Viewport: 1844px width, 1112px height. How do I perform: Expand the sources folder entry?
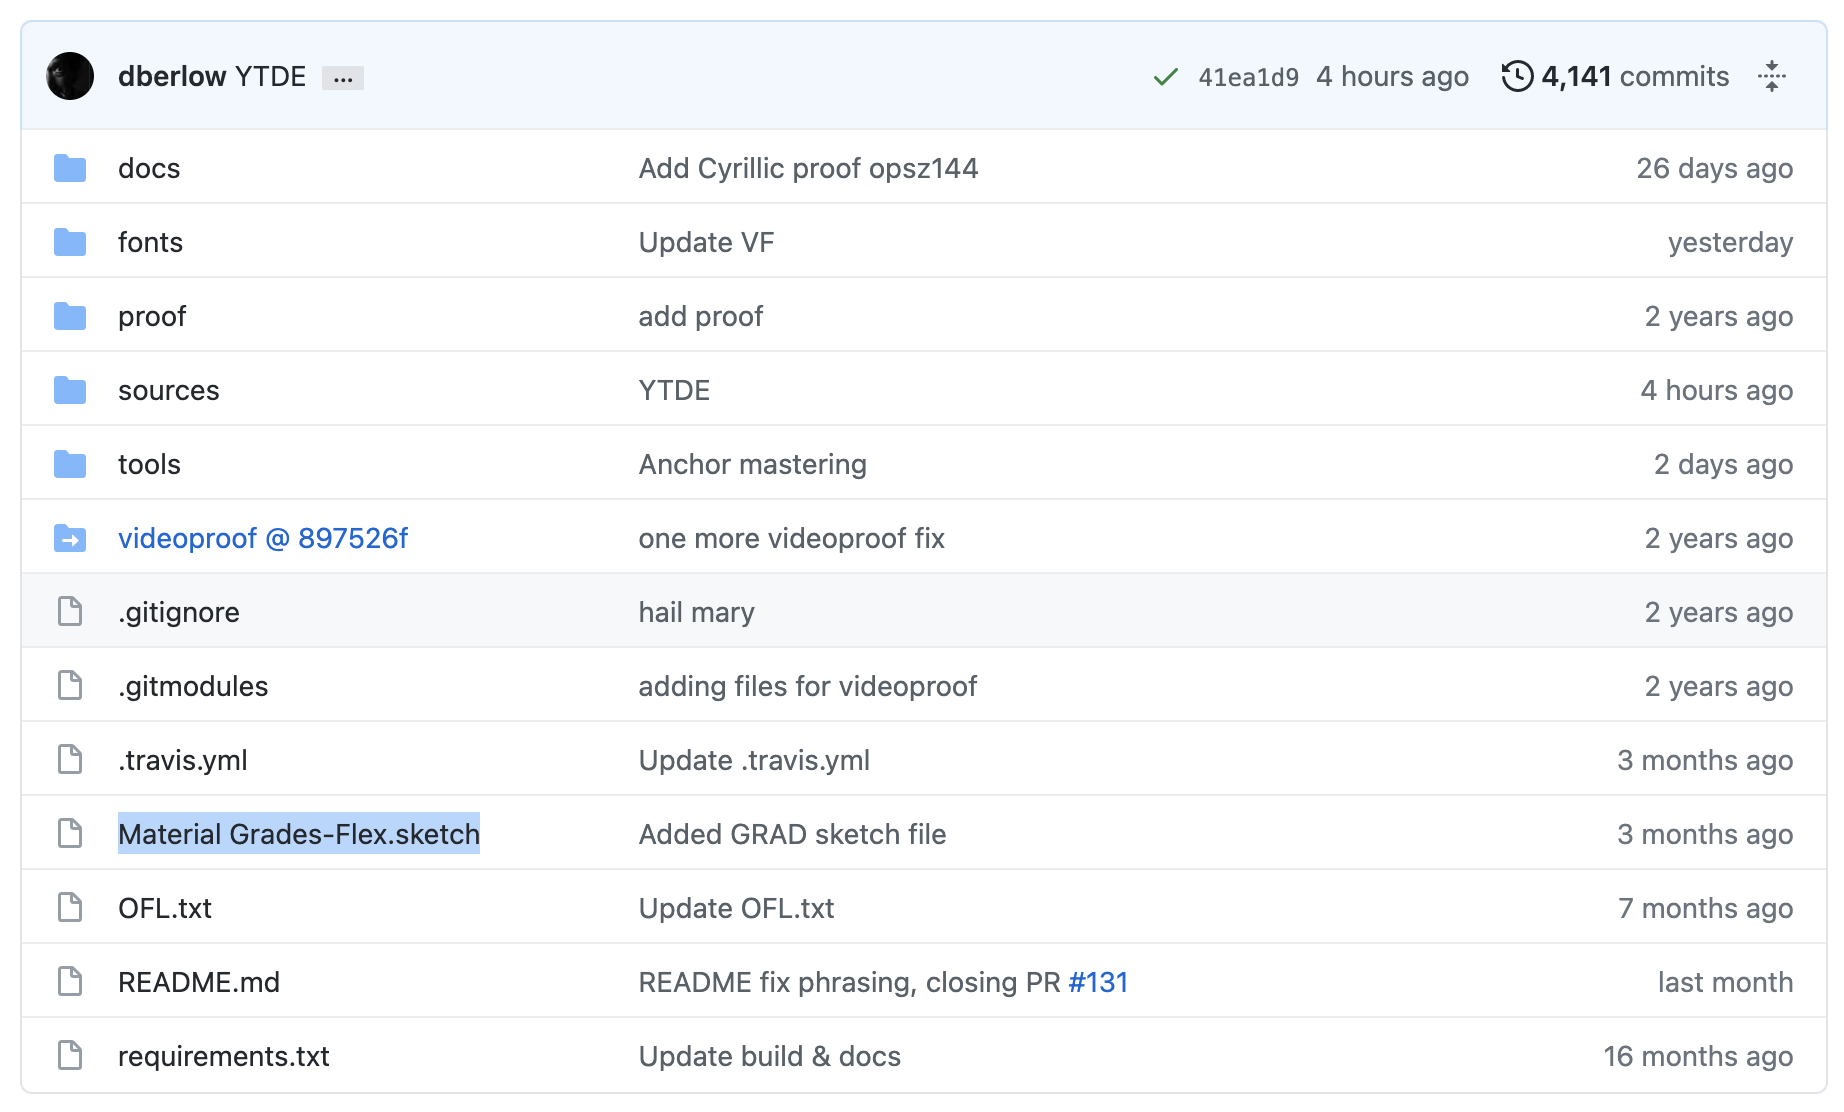pos(168,390)
